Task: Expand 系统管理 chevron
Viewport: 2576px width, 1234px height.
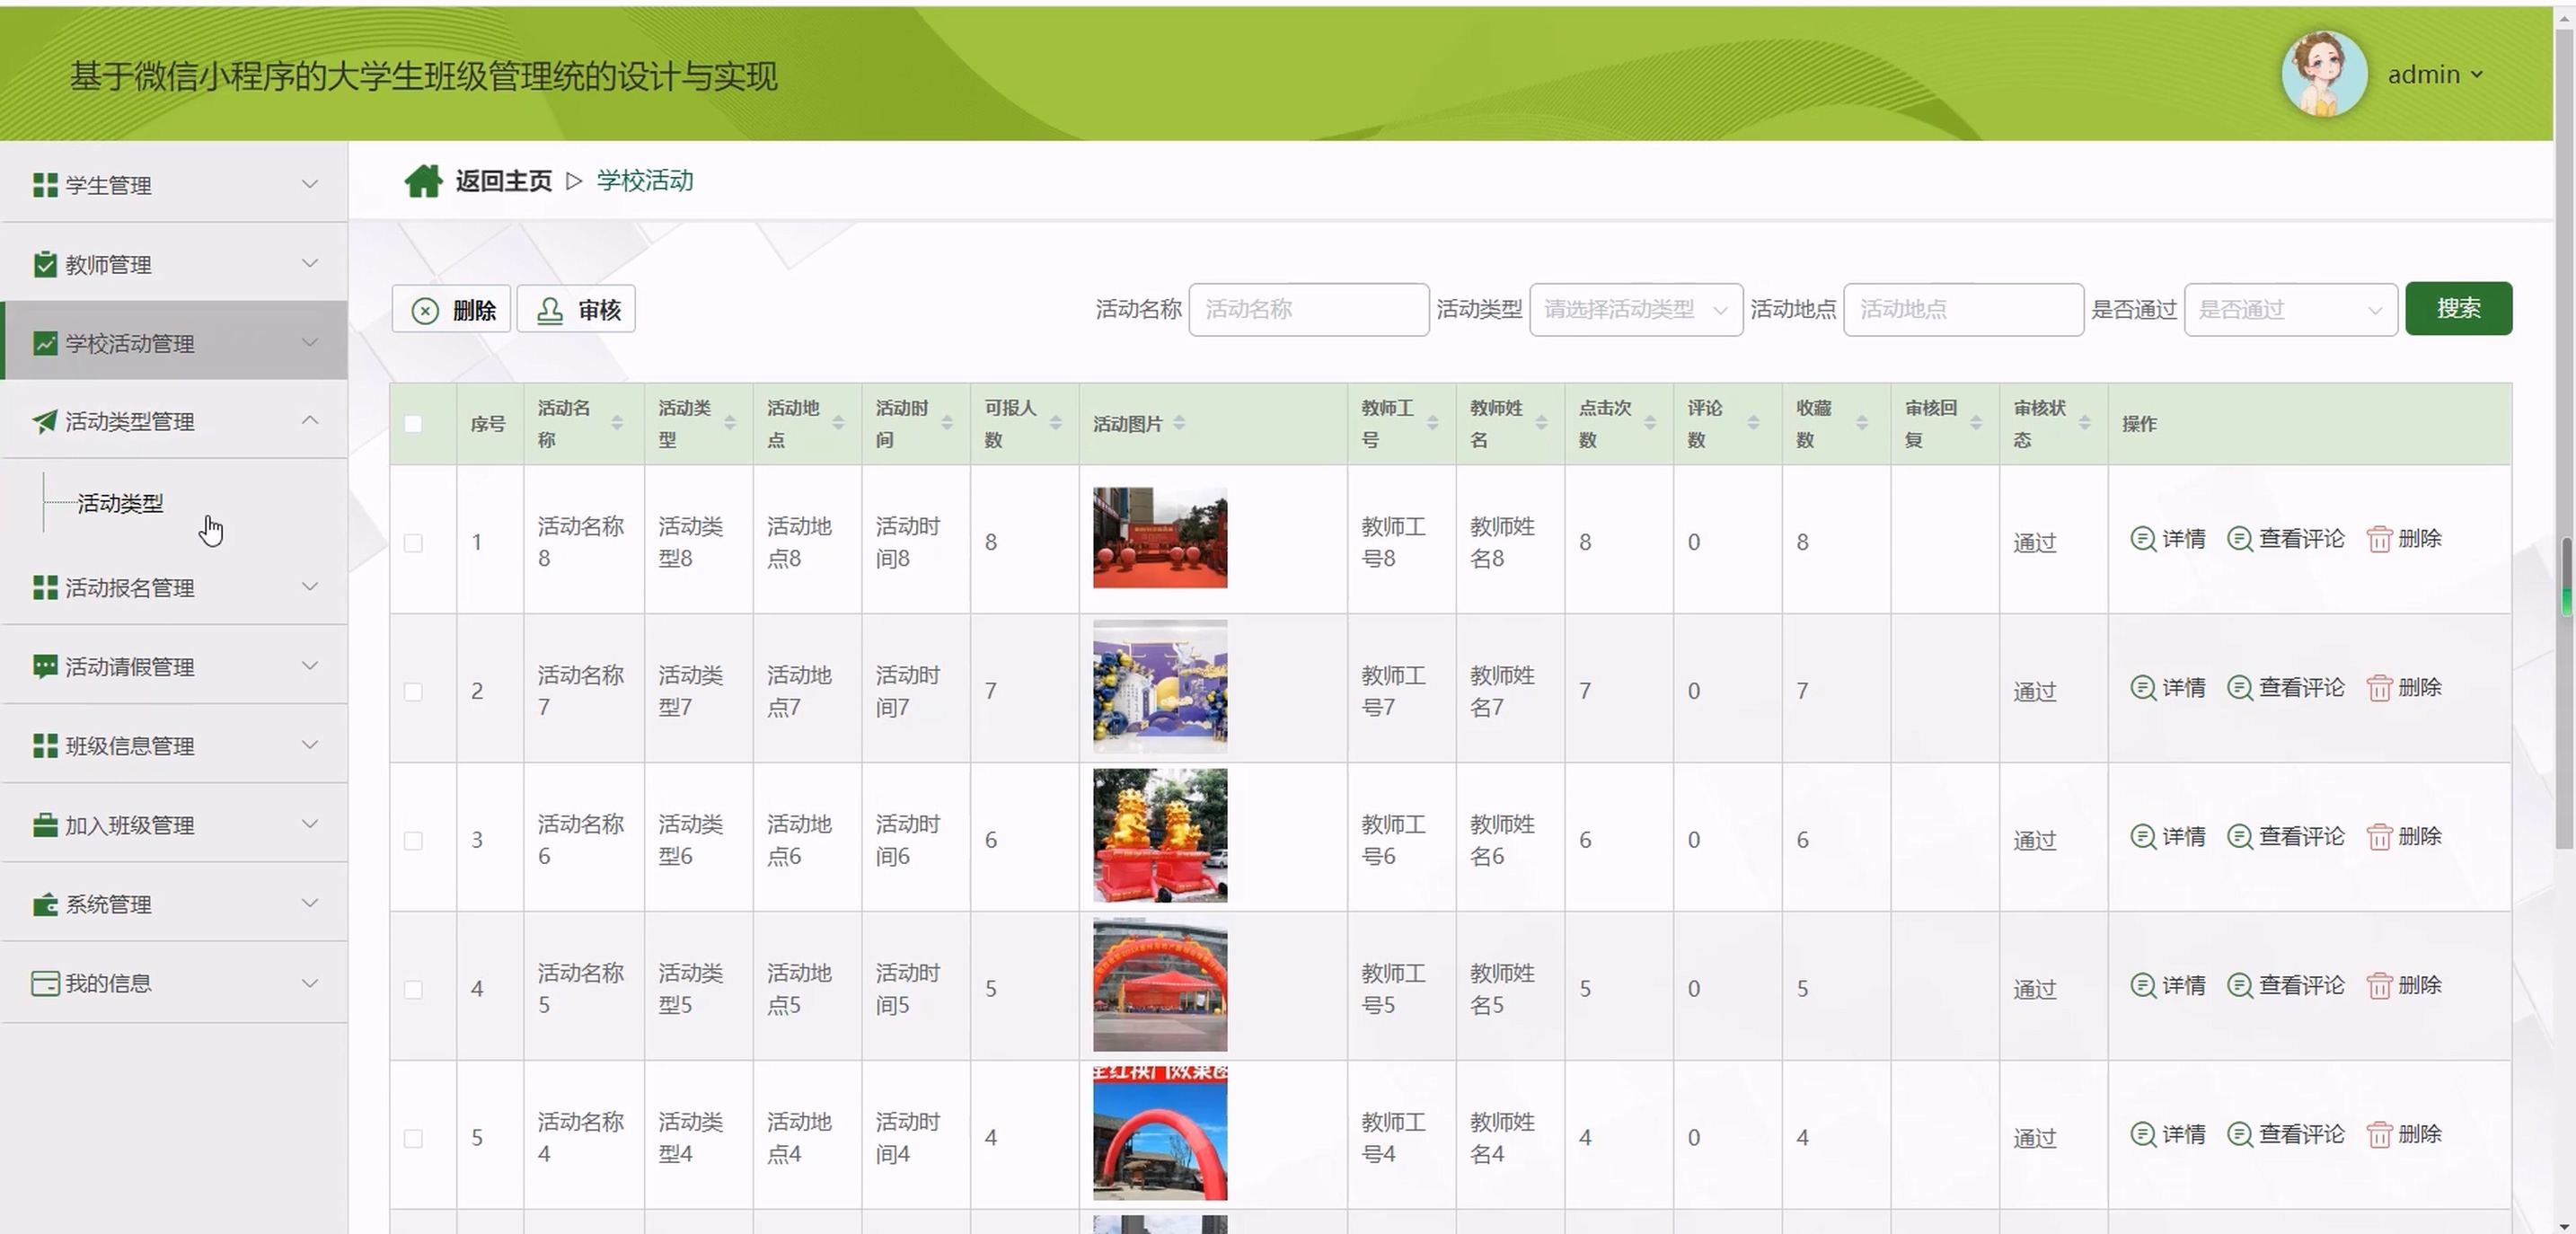Action: (310, 903)
